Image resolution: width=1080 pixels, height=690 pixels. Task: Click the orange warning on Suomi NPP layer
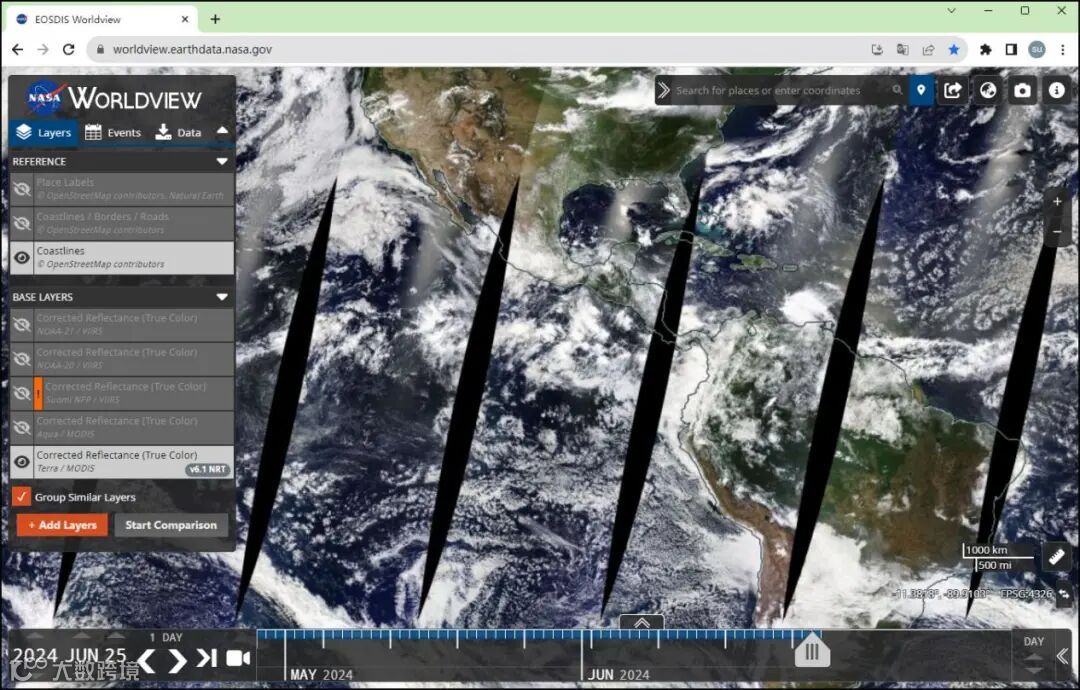pos(39,393)
